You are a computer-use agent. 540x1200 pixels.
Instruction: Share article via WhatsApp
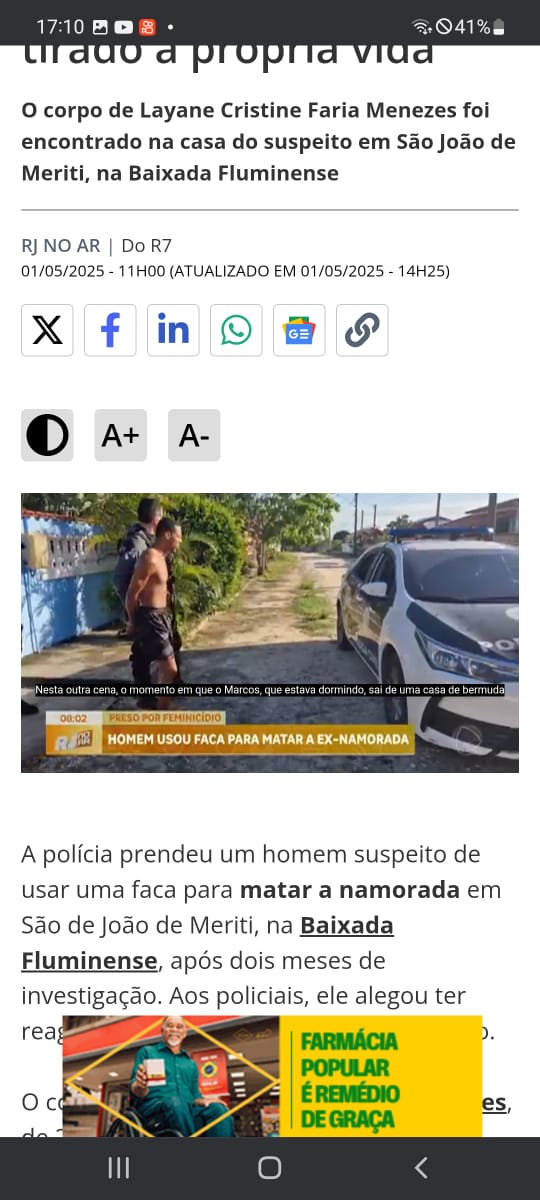pos(236,330)
